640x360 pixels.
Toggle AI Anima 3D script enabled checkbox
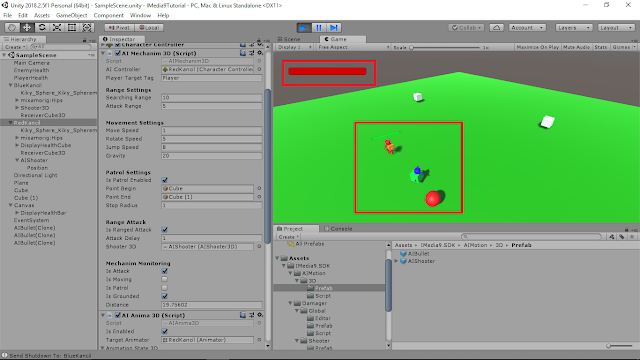[x=118, y=315]
